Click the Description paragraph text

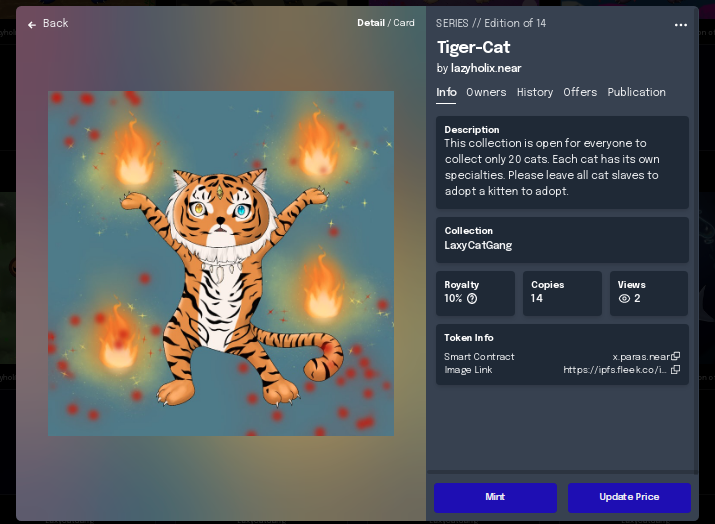point(552,167)
